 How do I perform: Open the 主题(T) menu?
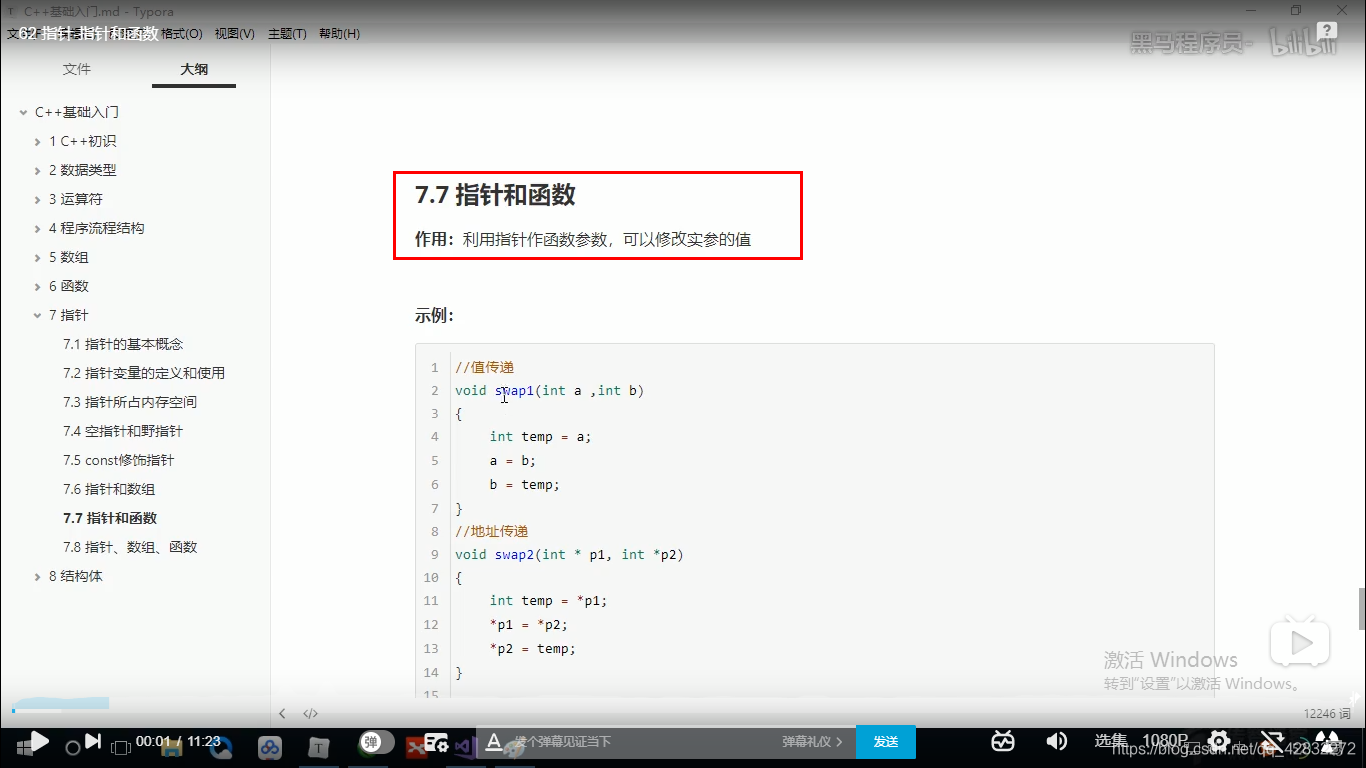[x=287, y=33]
